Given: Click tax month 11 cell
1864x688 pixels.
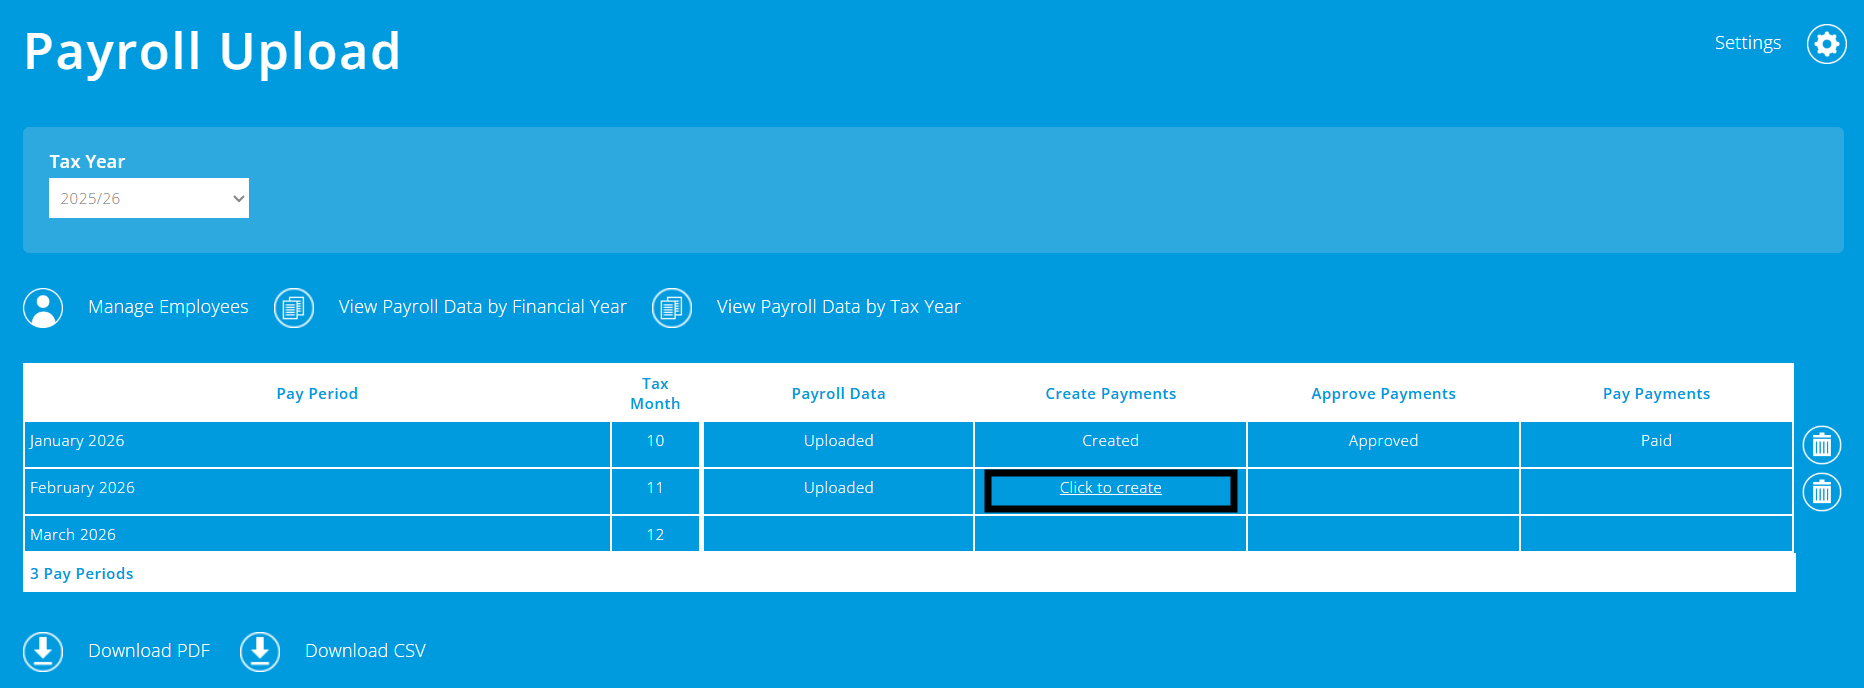Looking at the screenshot, I should [x=655, y=491].
